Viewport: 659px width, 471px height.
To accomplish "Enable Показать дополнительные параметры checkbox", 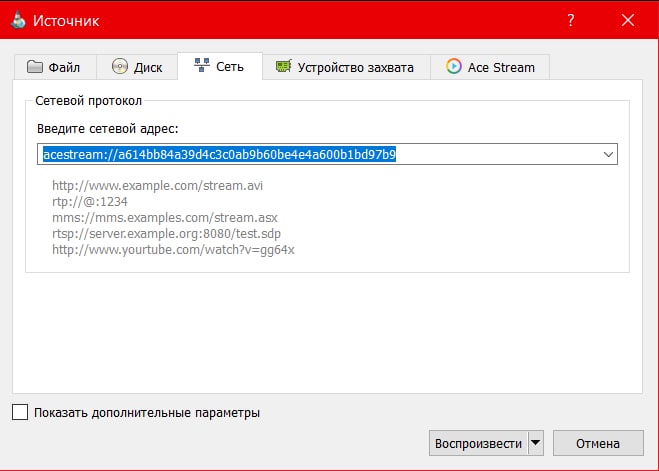I will [20, 412].
